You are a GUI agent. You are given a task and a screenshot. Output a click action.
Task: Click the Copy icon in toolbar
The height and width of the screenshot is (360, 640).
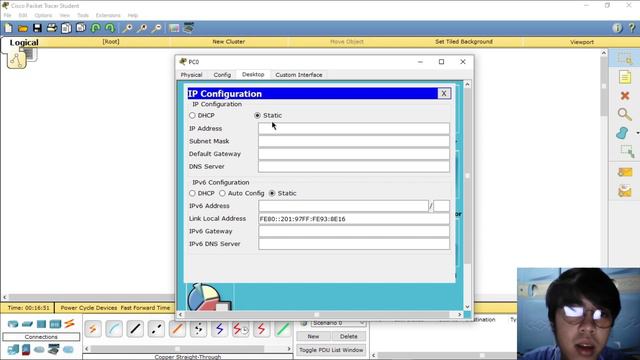pyautogui.click(x=66, y=28)
